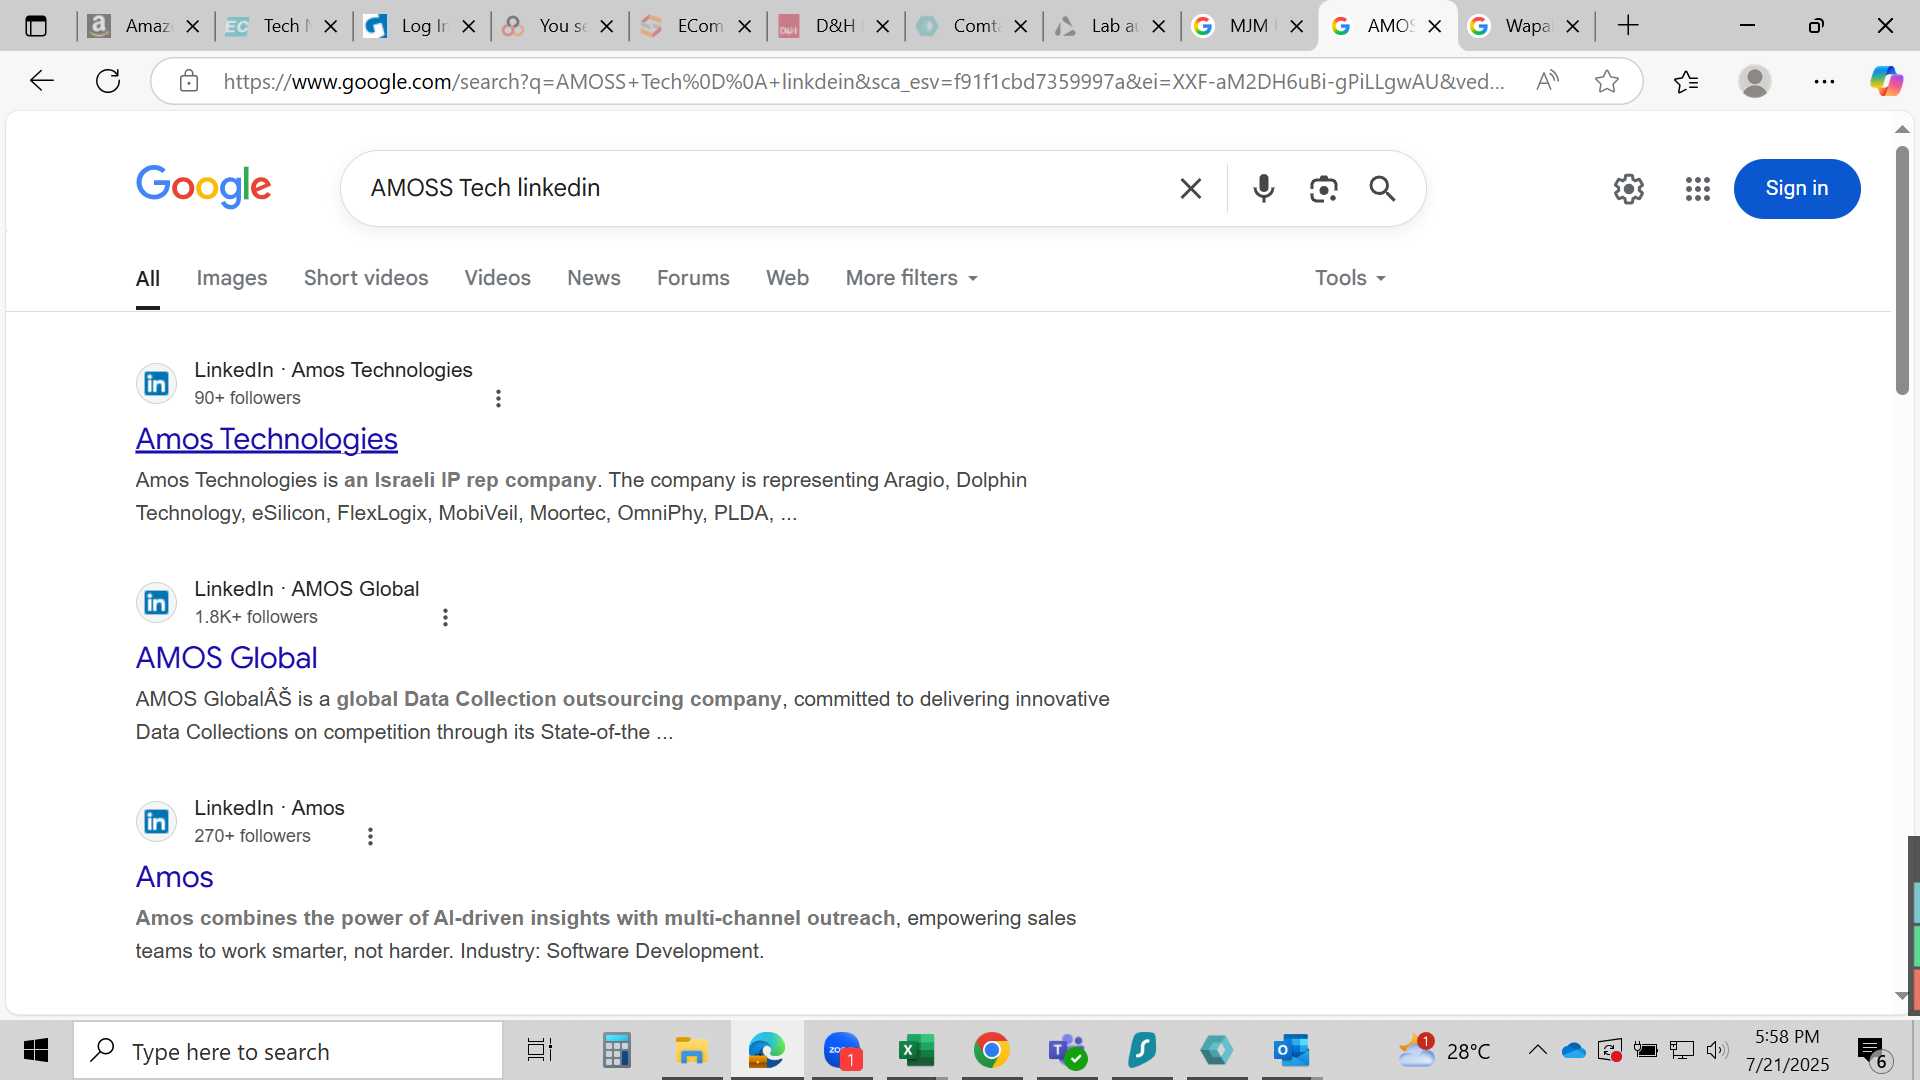Open options for Amos 270+ followers result
The height and width of the screenshot is (1080, 1920).
tap(370, 836)
